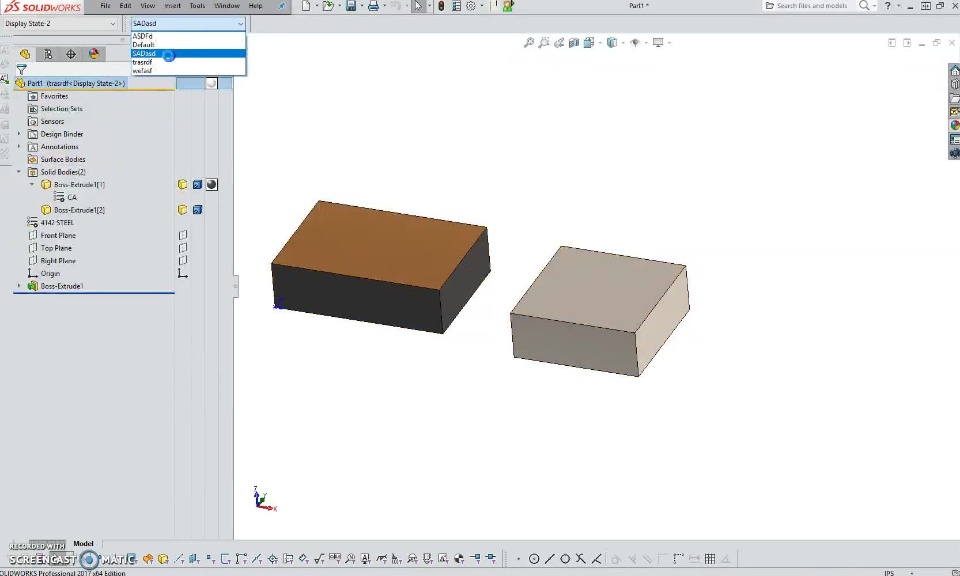The image size is (960, 576).
Task: Toggle visibility of Front Plane
Action: (182, 235)
